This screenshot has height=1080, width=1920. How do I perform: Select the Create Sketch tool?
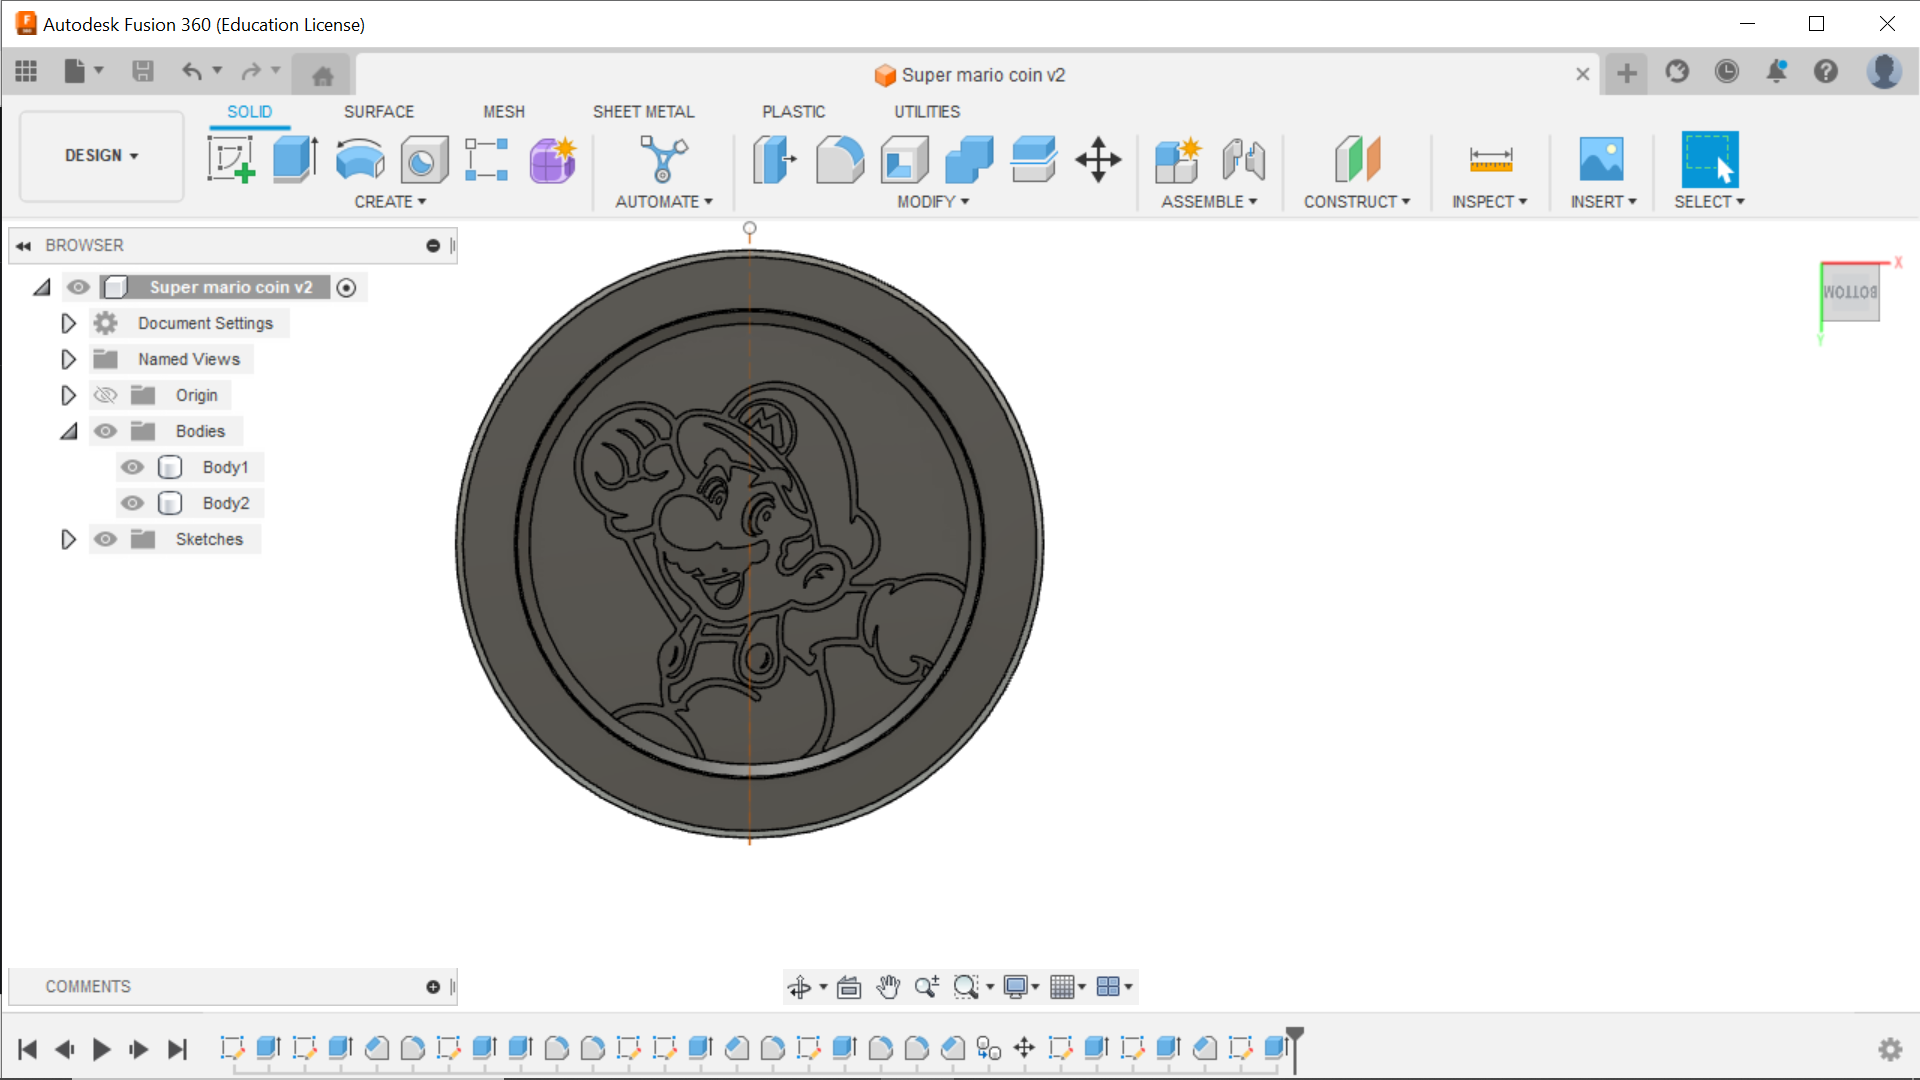click(x=231, y=160)
